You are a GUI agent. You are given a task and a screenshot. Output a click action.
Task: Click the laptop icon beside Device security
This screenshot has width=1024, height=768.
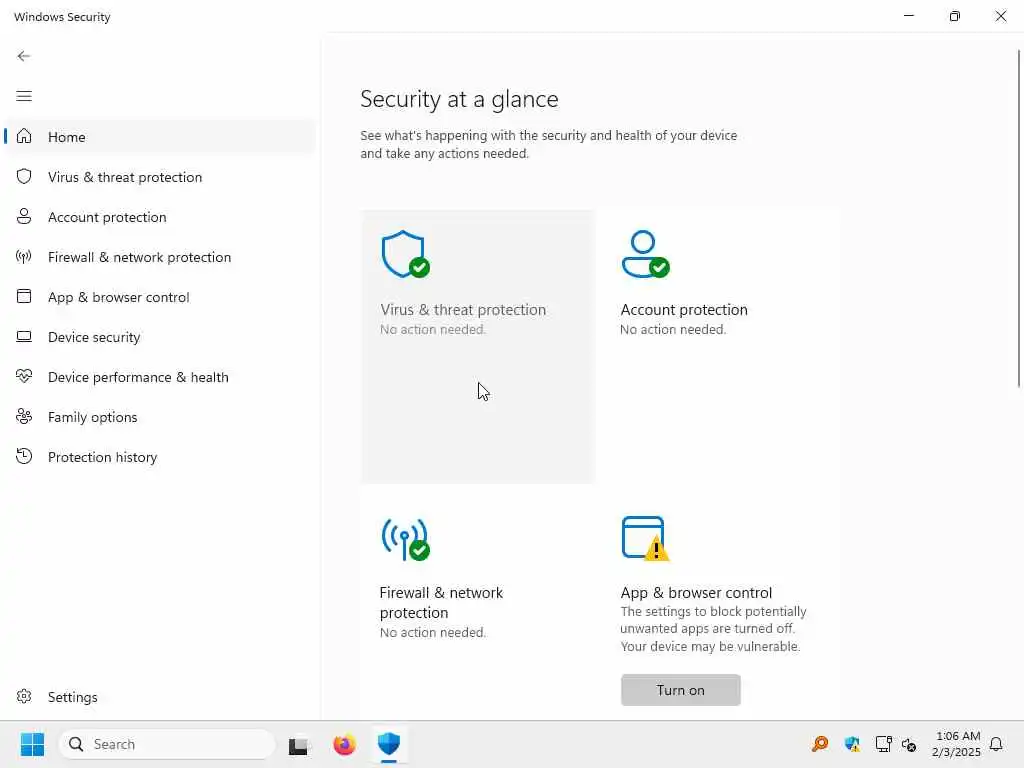pos(24,337)
